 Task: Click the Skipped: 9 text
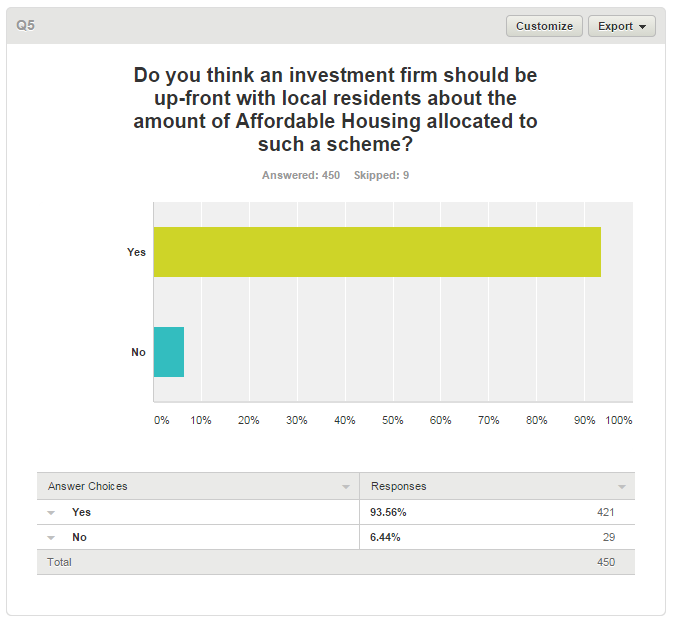(x=381, y=175)
